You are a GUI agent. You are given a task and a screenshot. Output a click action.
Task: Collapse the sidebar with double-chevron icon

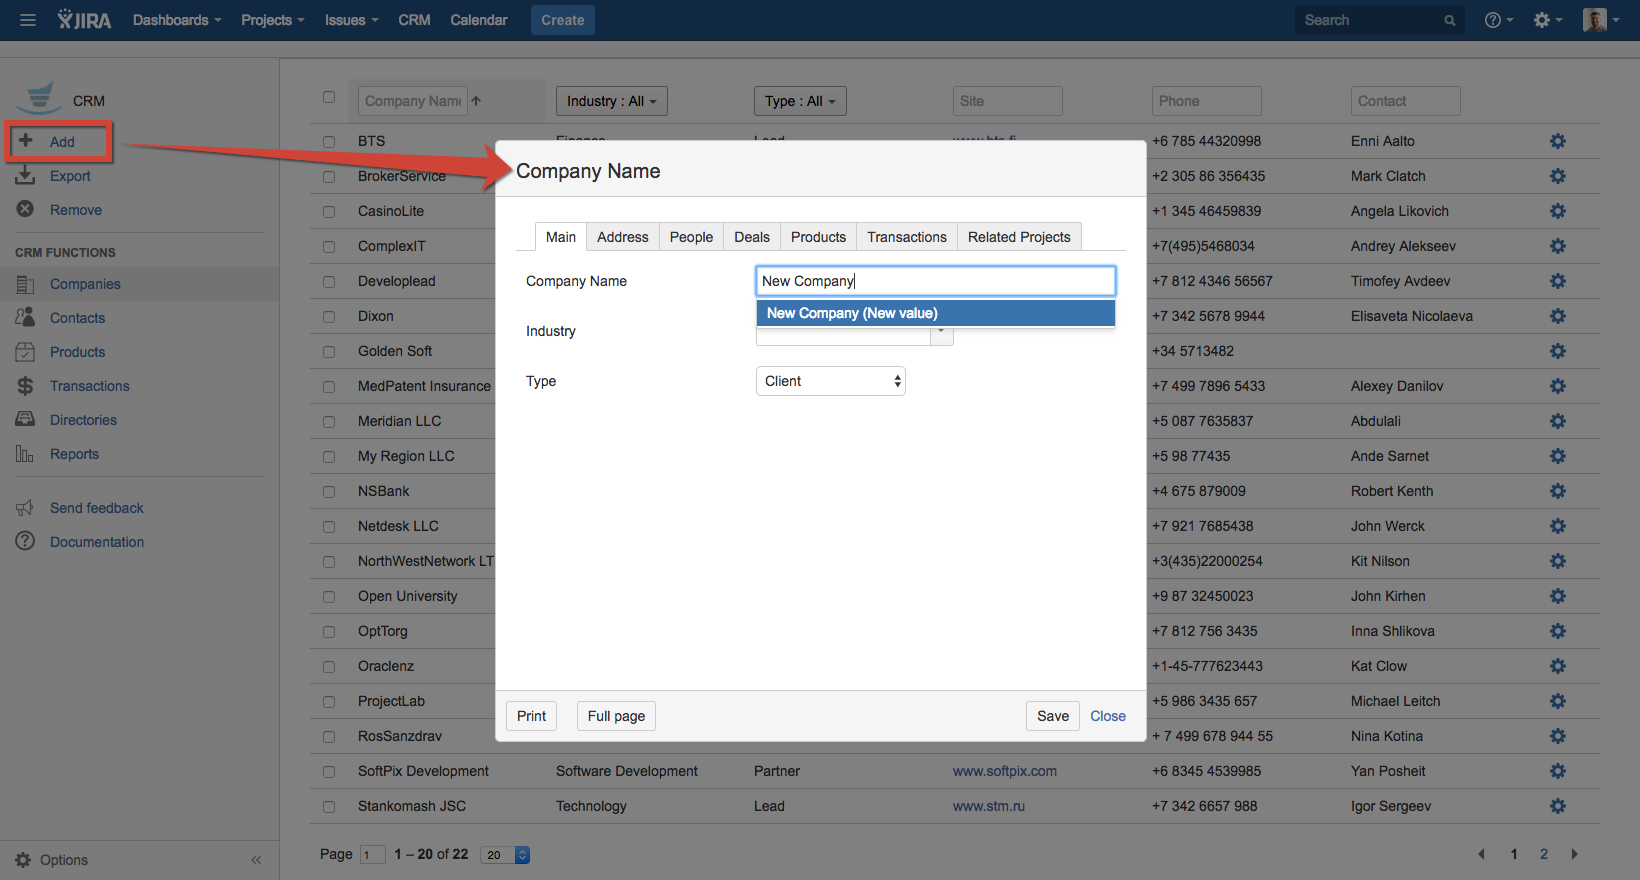(256, 860)
